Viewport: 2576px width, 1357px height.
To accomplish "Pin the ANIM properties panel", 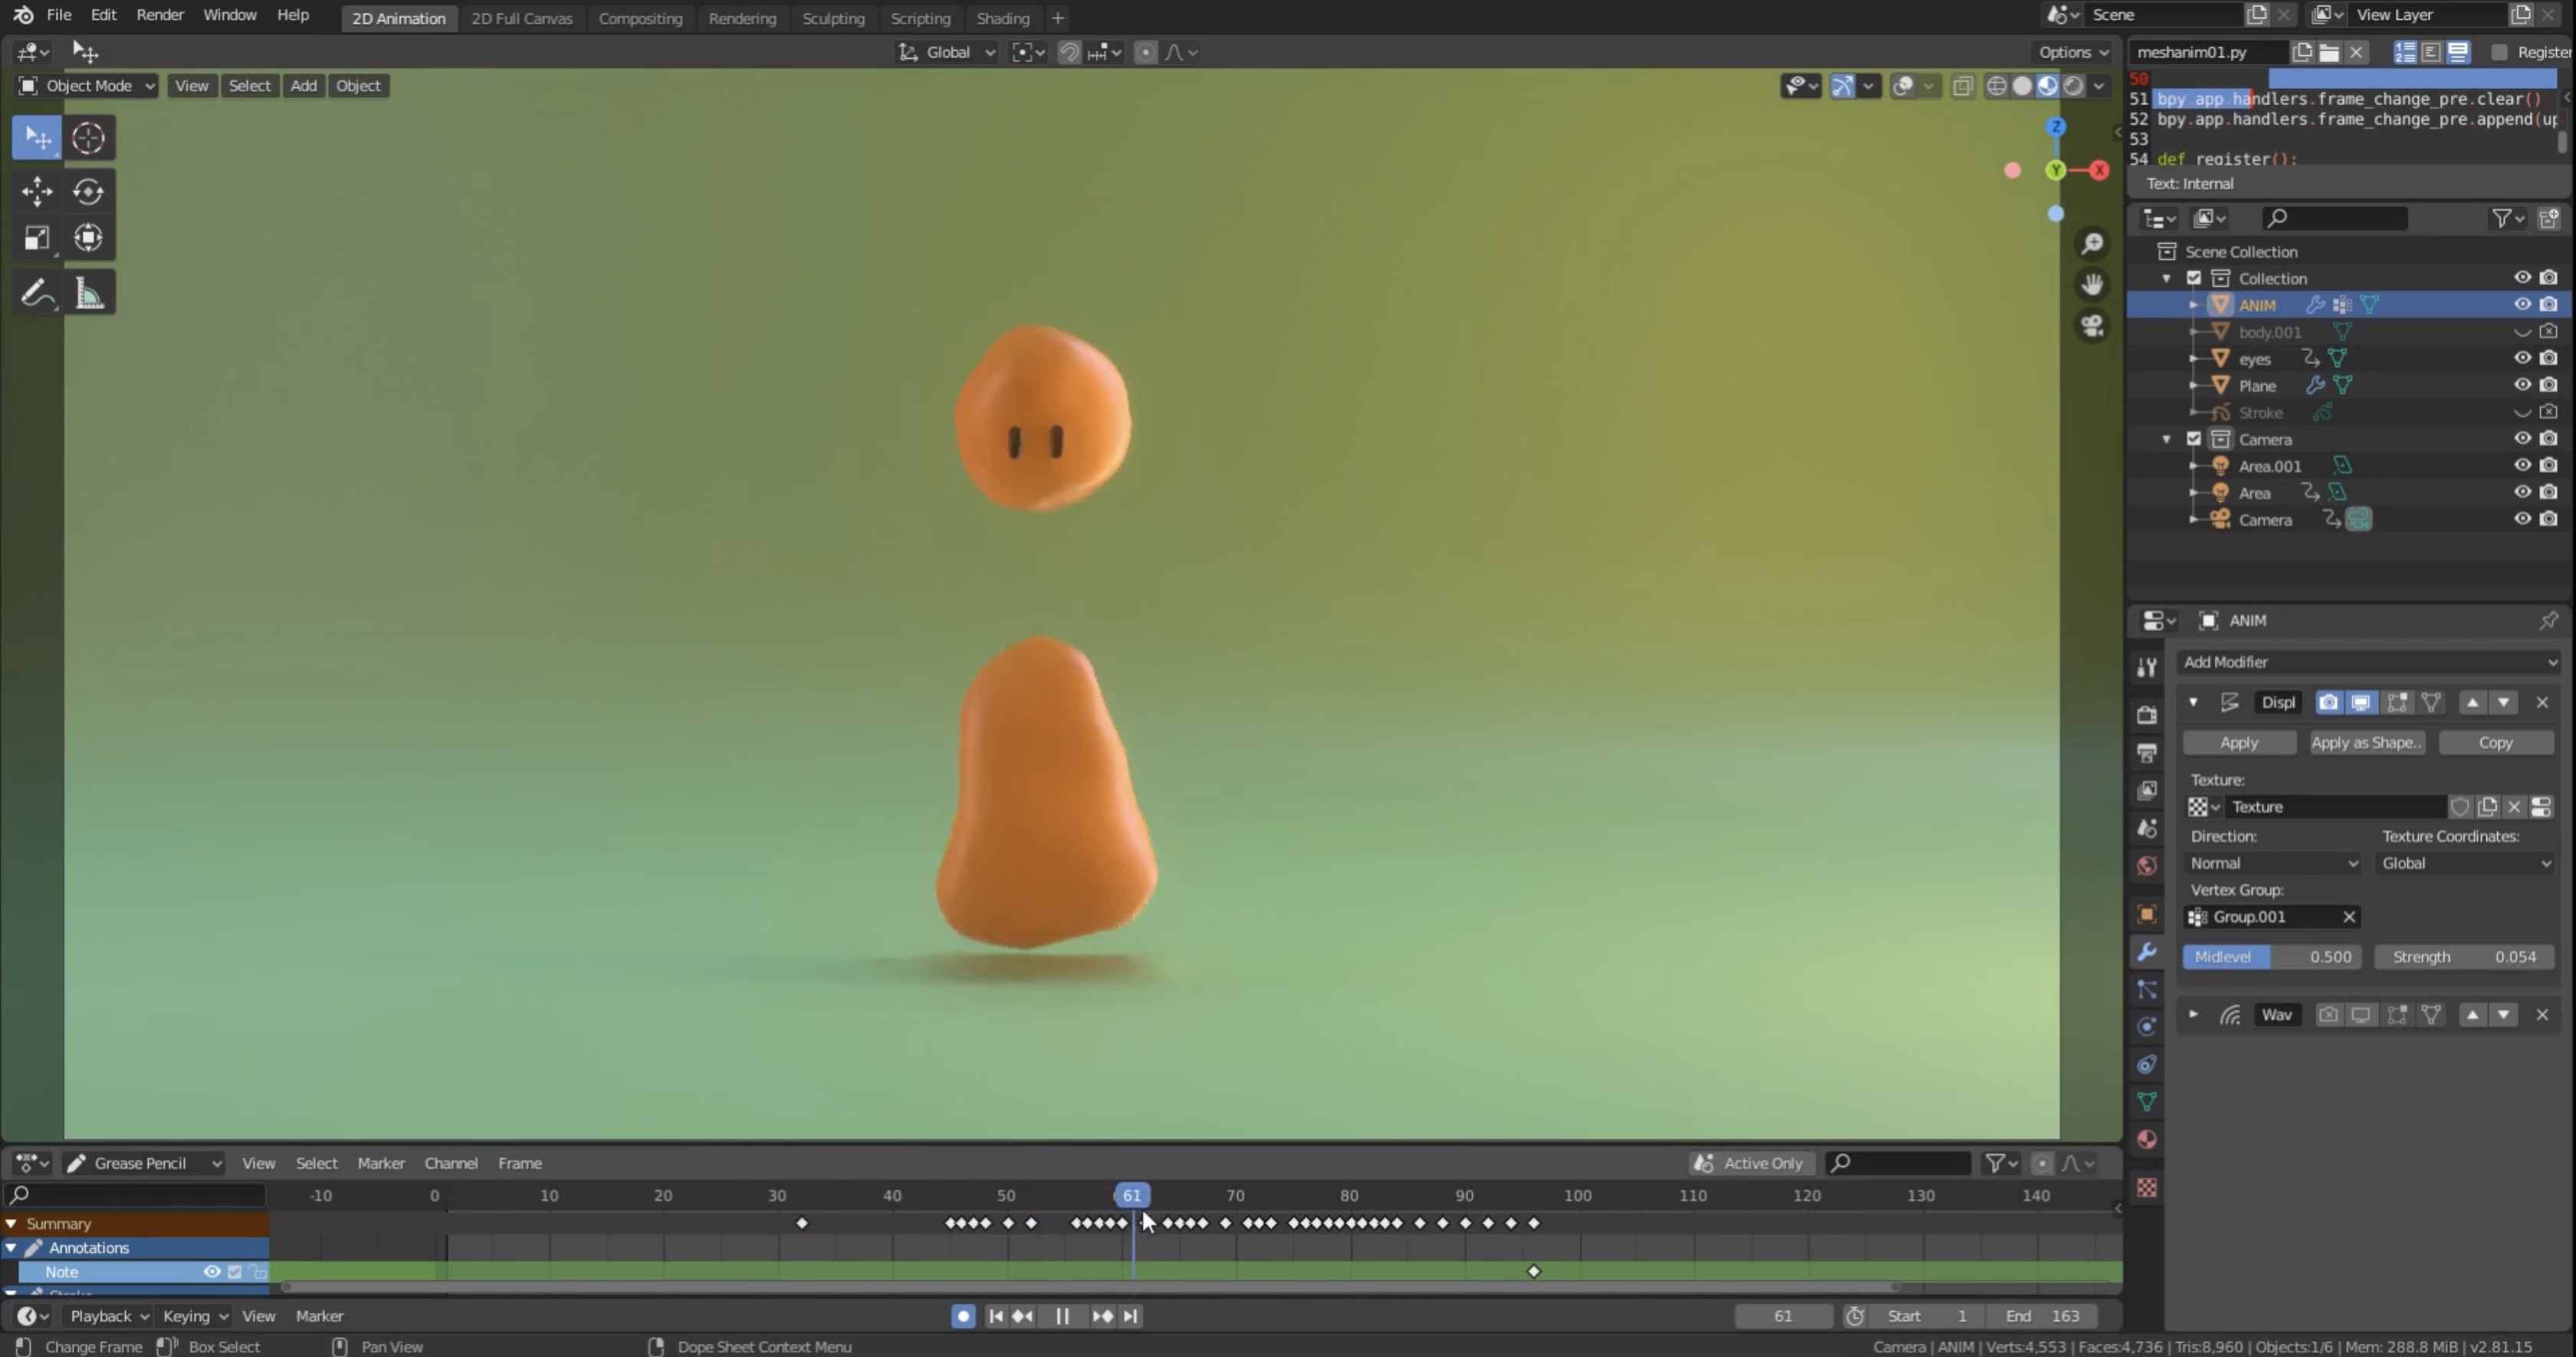I will tap(2548, 621).
